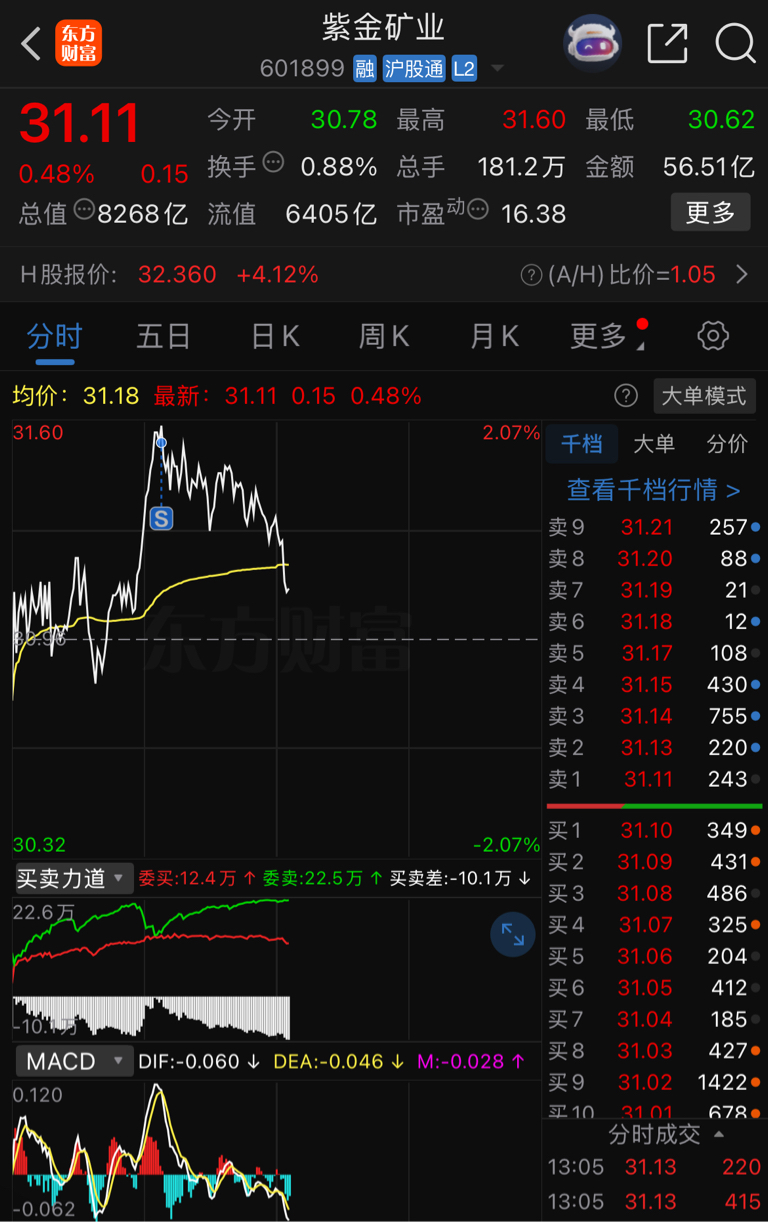Switch to 日K tab
The width and height of the screenshot is (768, 1222).
[275, 336]
